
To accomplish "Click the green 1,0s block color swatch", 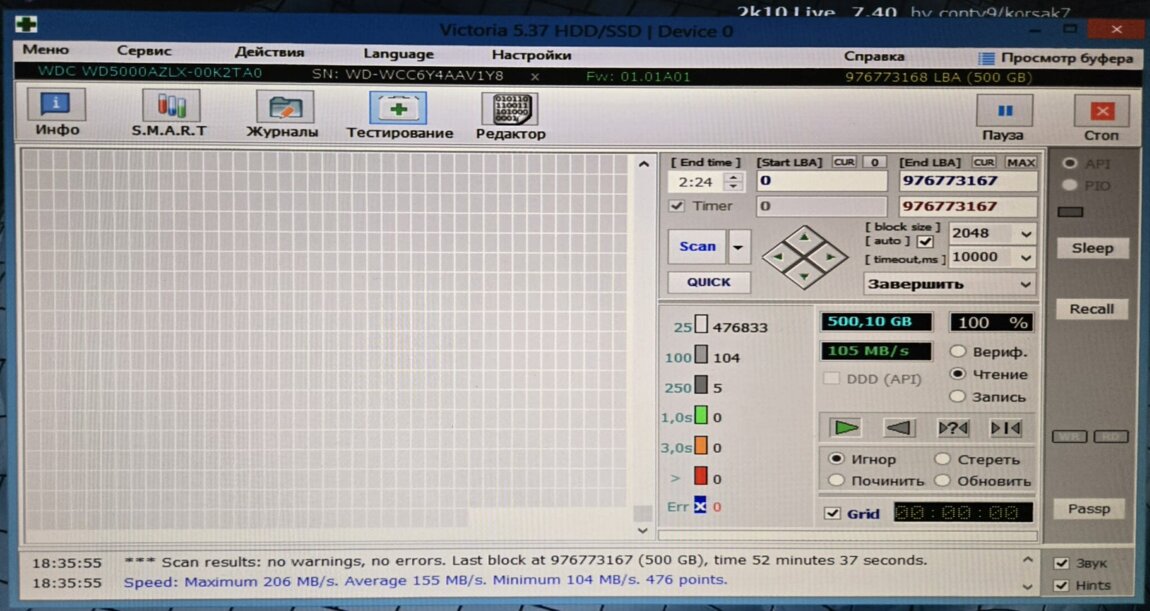I will click(701, 415).
